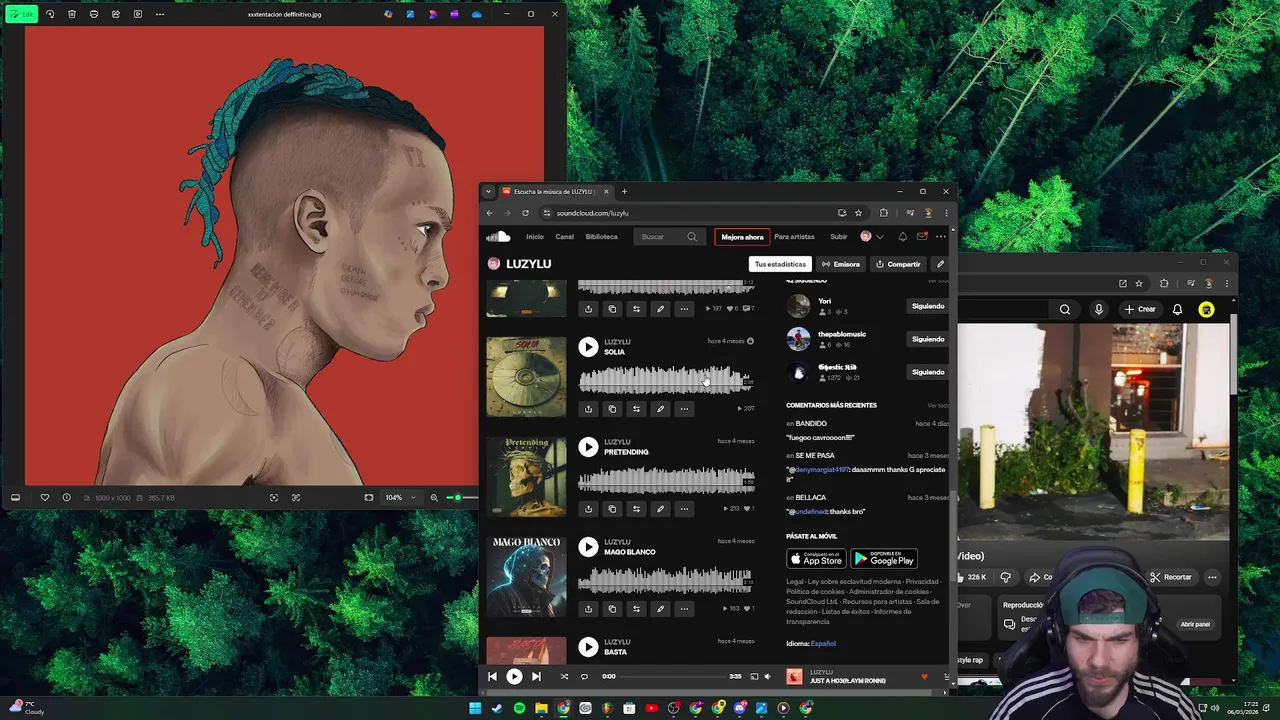Open SoundCloud messages envelope
1280x720 pixels.
(922, 237)
